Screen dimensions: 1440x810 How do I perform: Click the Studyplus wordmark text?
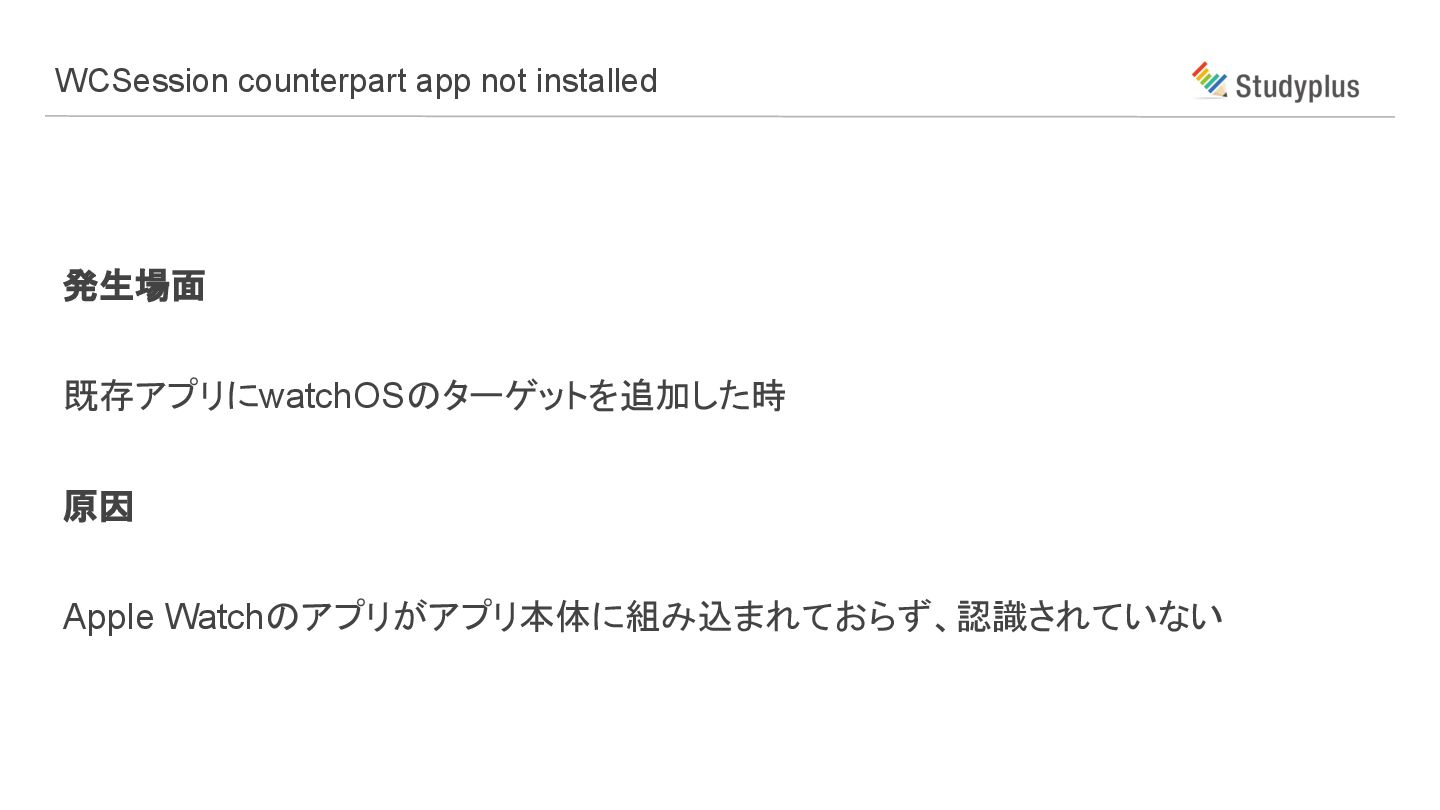(1297, 87)
